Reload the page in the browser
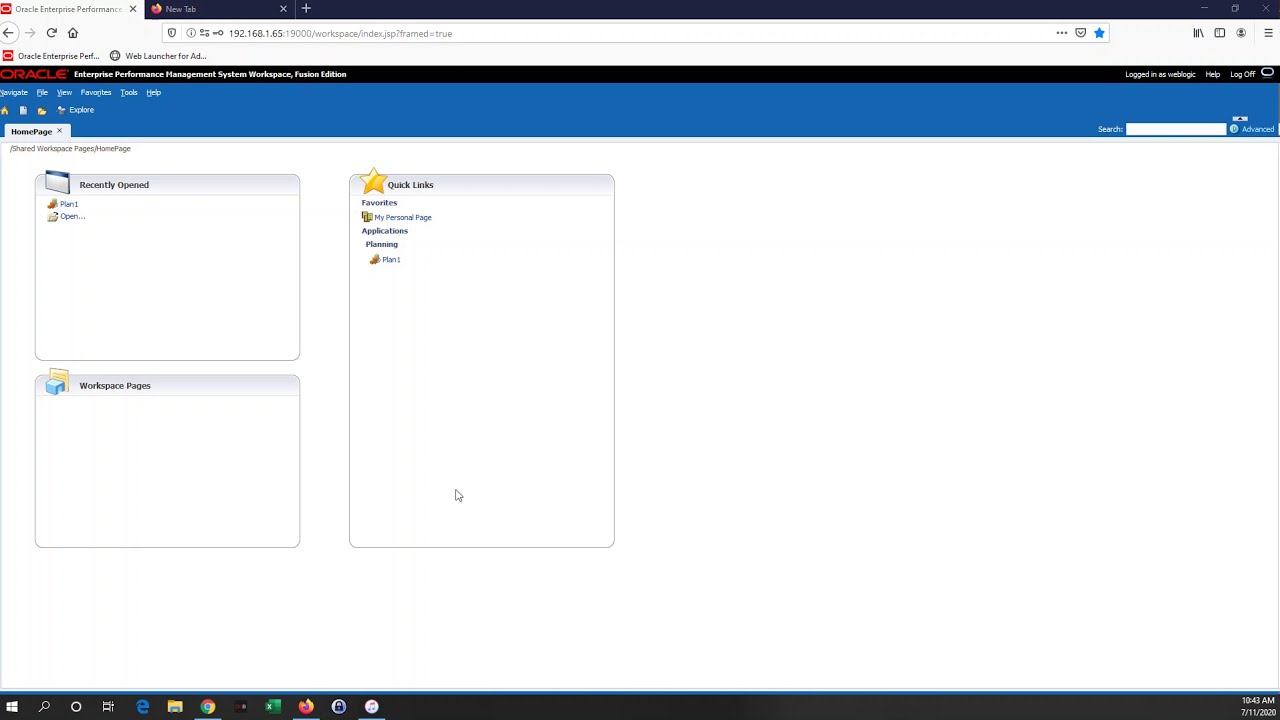This screenshot has width=1280, height=720. [51, 33]
